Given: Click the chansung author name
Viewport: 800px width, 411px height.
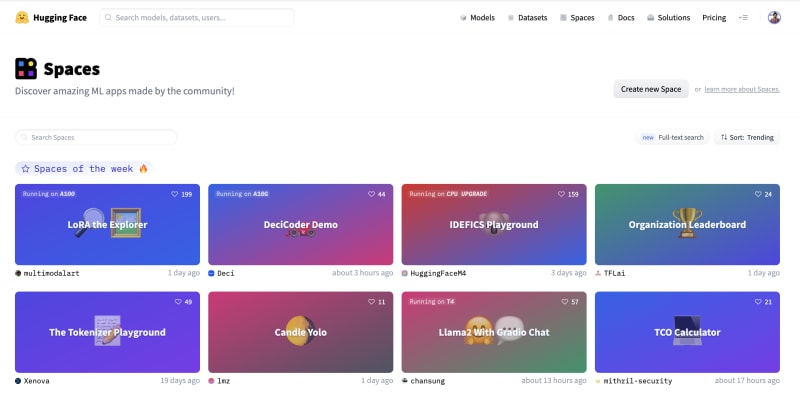Looking at the screenshot, I should coord(428,381).
